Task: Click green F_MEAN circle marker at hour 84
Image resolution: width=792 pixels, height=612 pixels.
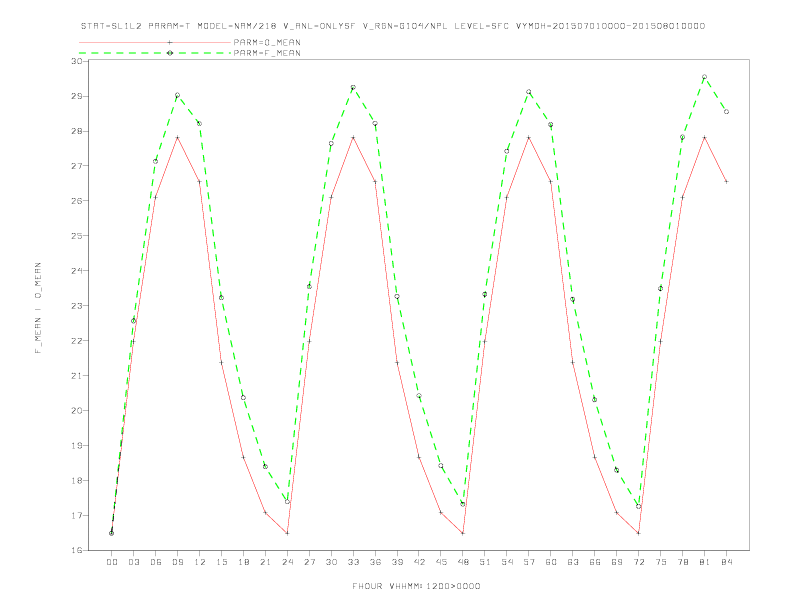Action: pyautogui.click(x=726, y=112)
